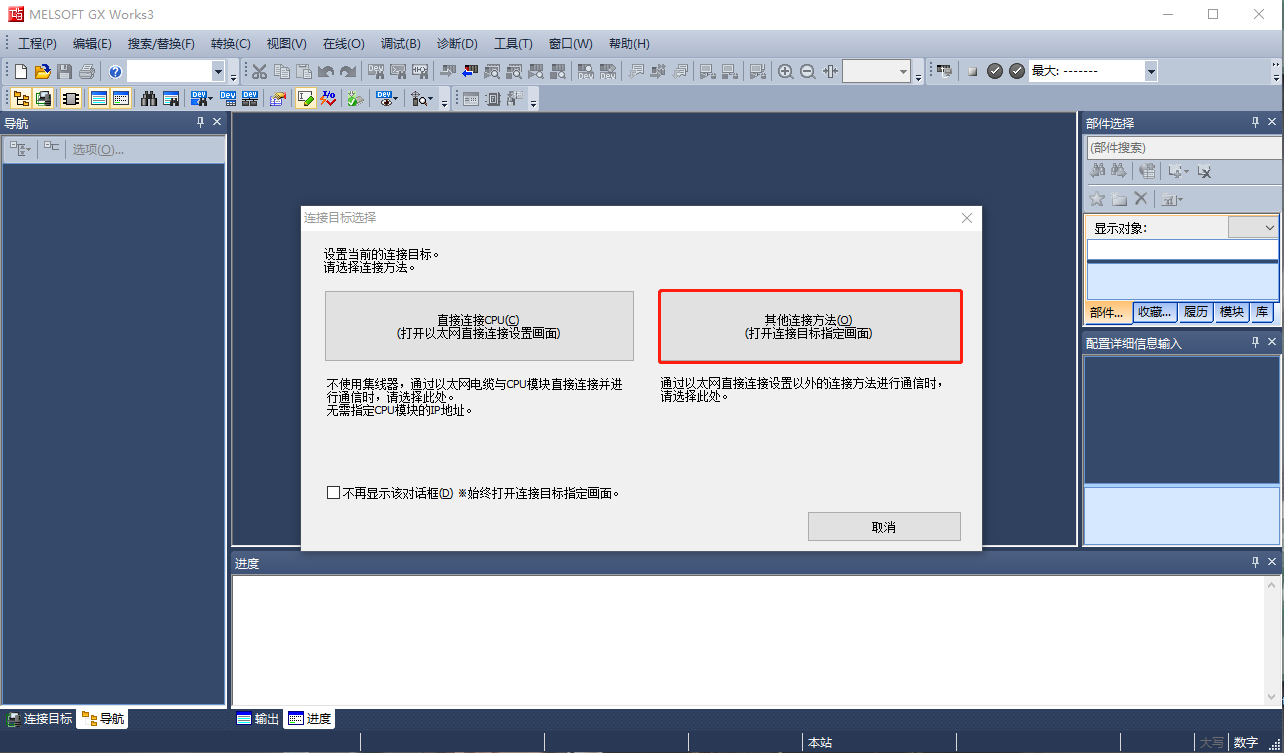Image resolution: width=1284 pixels, height=753 pixels.
Task: Switch to the 连接目标 tab
Action: (x=40, y=718)
